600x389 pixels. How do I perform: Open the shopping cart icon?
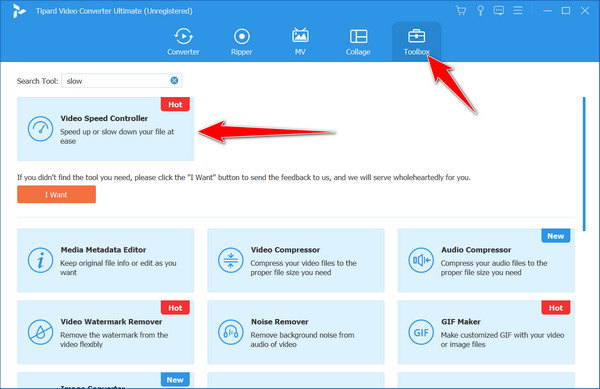[461, 10]
